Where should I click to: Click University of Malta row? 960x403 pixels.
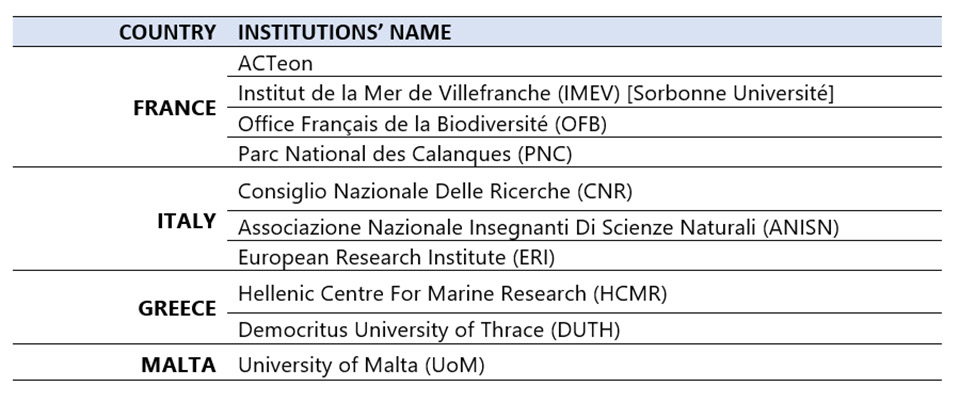(584, 365)
